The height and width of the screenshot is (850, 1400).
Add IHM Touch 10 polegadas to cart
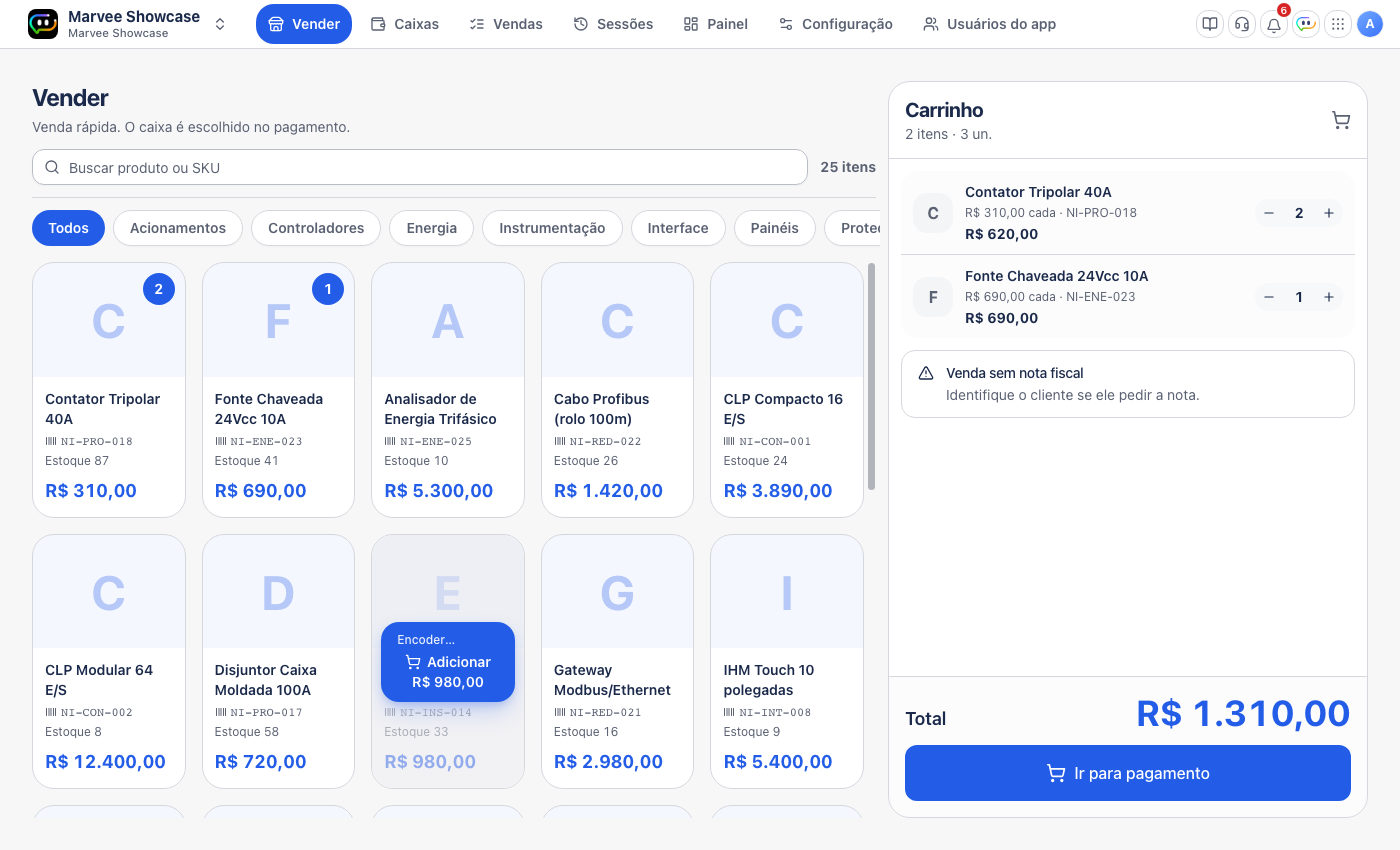(x=787, y=661)
